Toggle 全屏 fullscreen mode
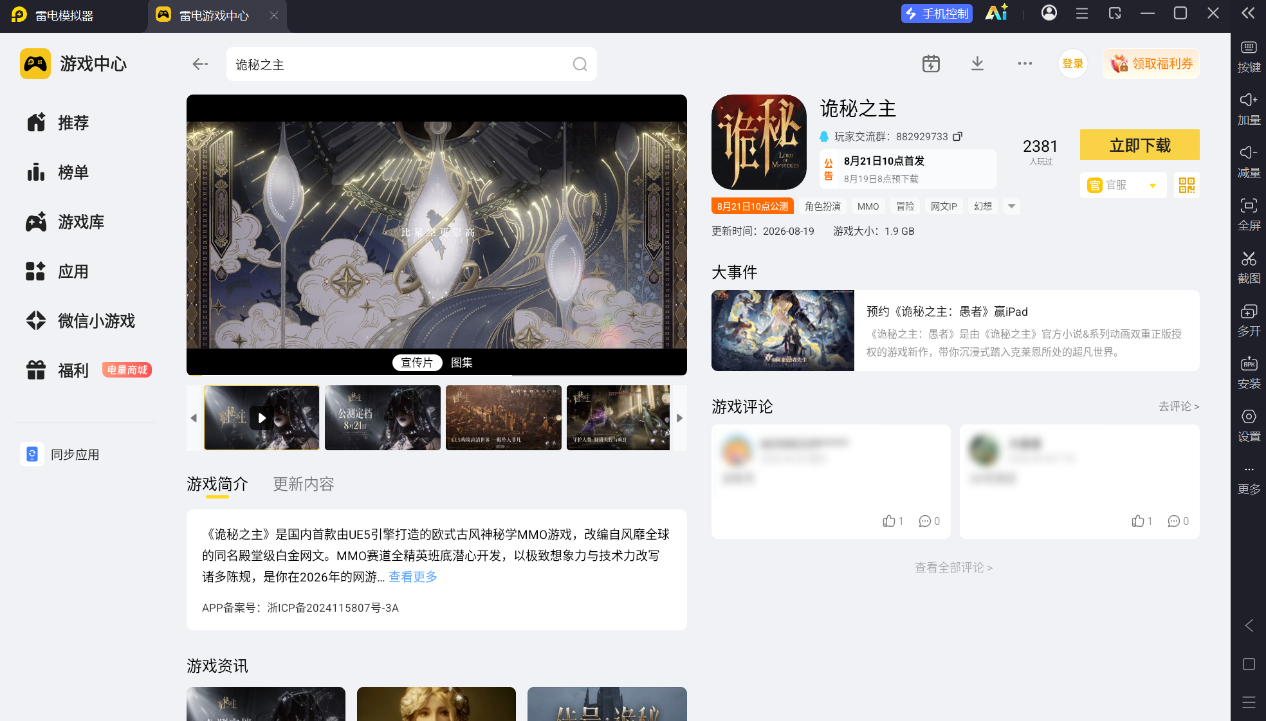The height and width of the screenshot is (721, 1266). click(1249, 214)
